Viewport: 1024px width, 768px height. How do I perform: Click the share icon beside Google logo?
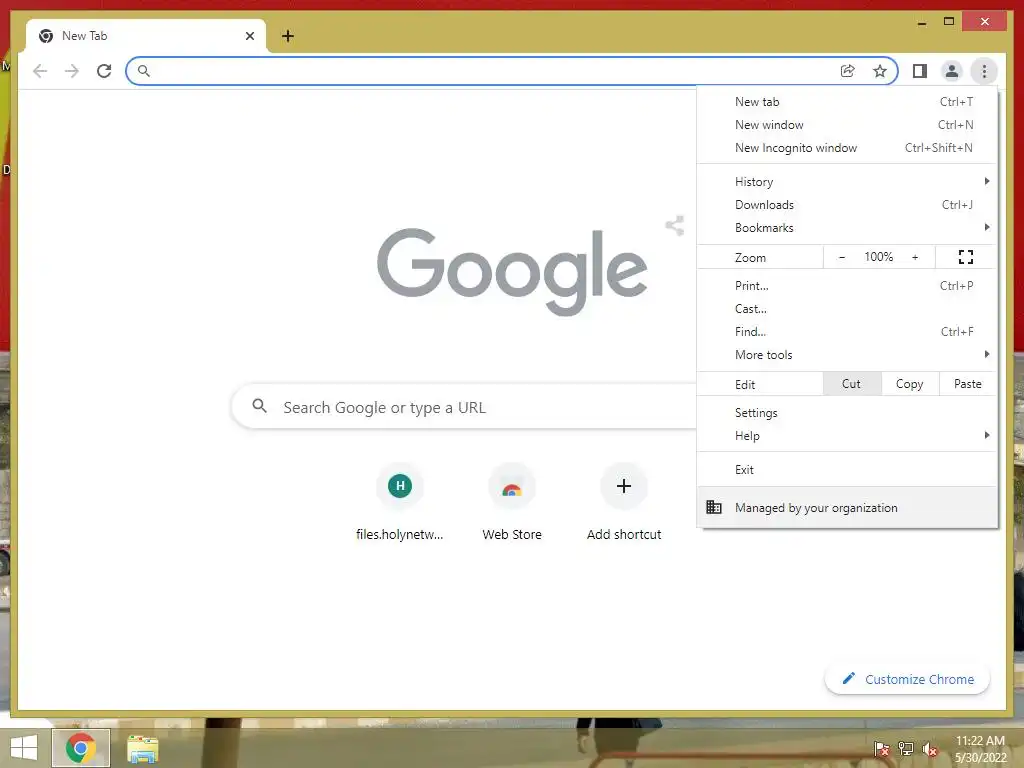(x=675, y=225)
